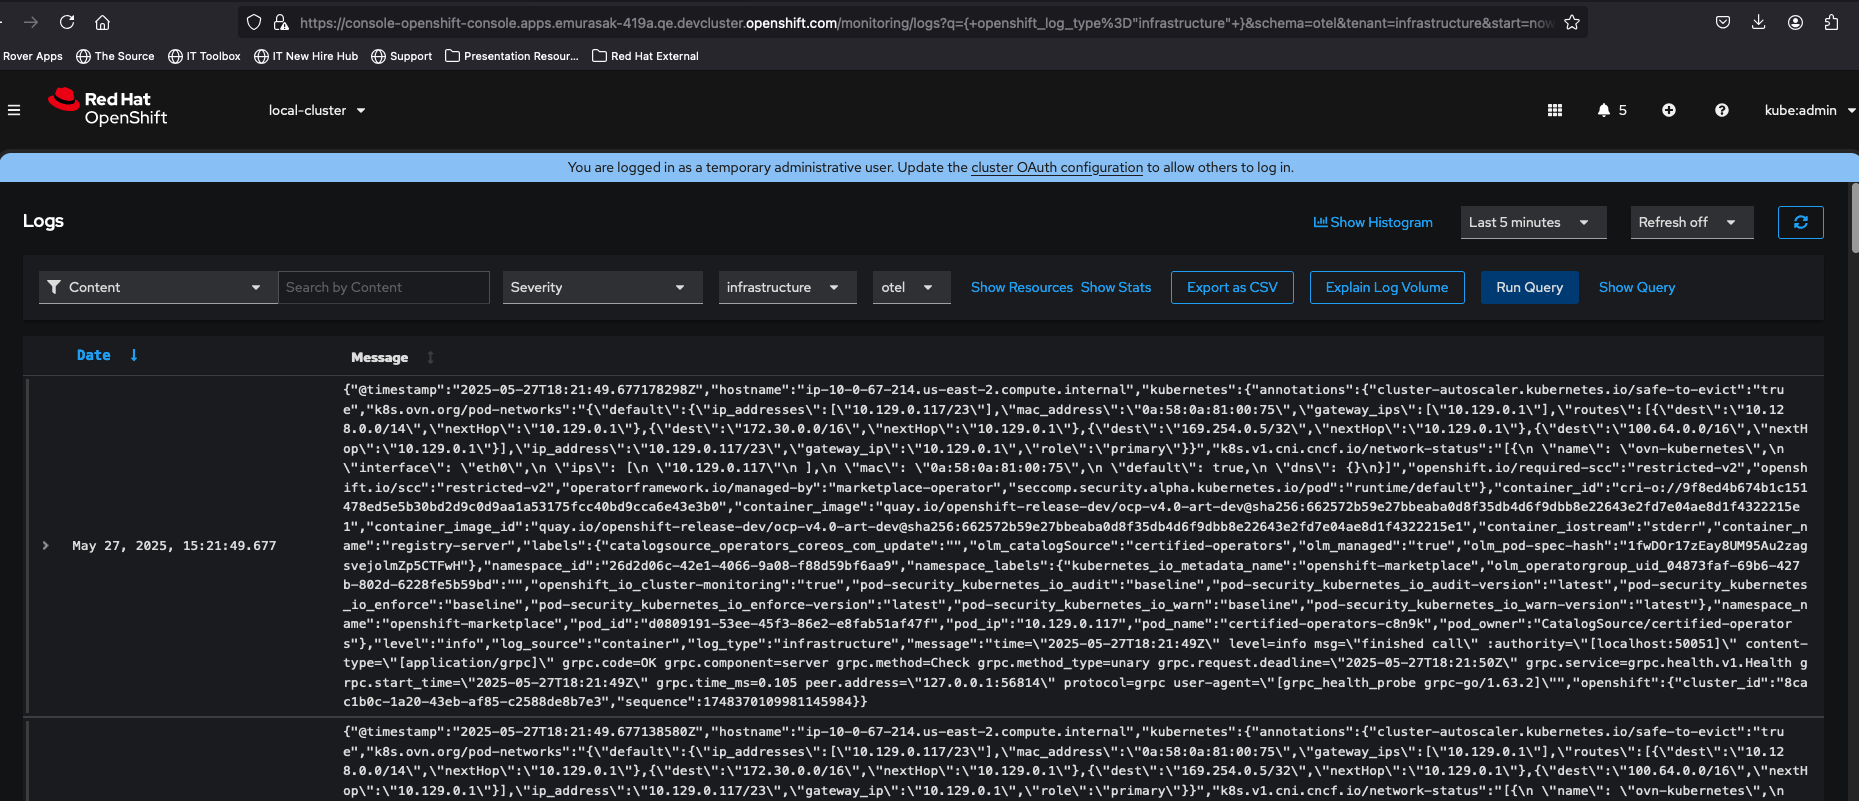This screenshot has height=801, width=1859.
Task: Open the Severity filter dropdown
Action: (x=603, y=287)
